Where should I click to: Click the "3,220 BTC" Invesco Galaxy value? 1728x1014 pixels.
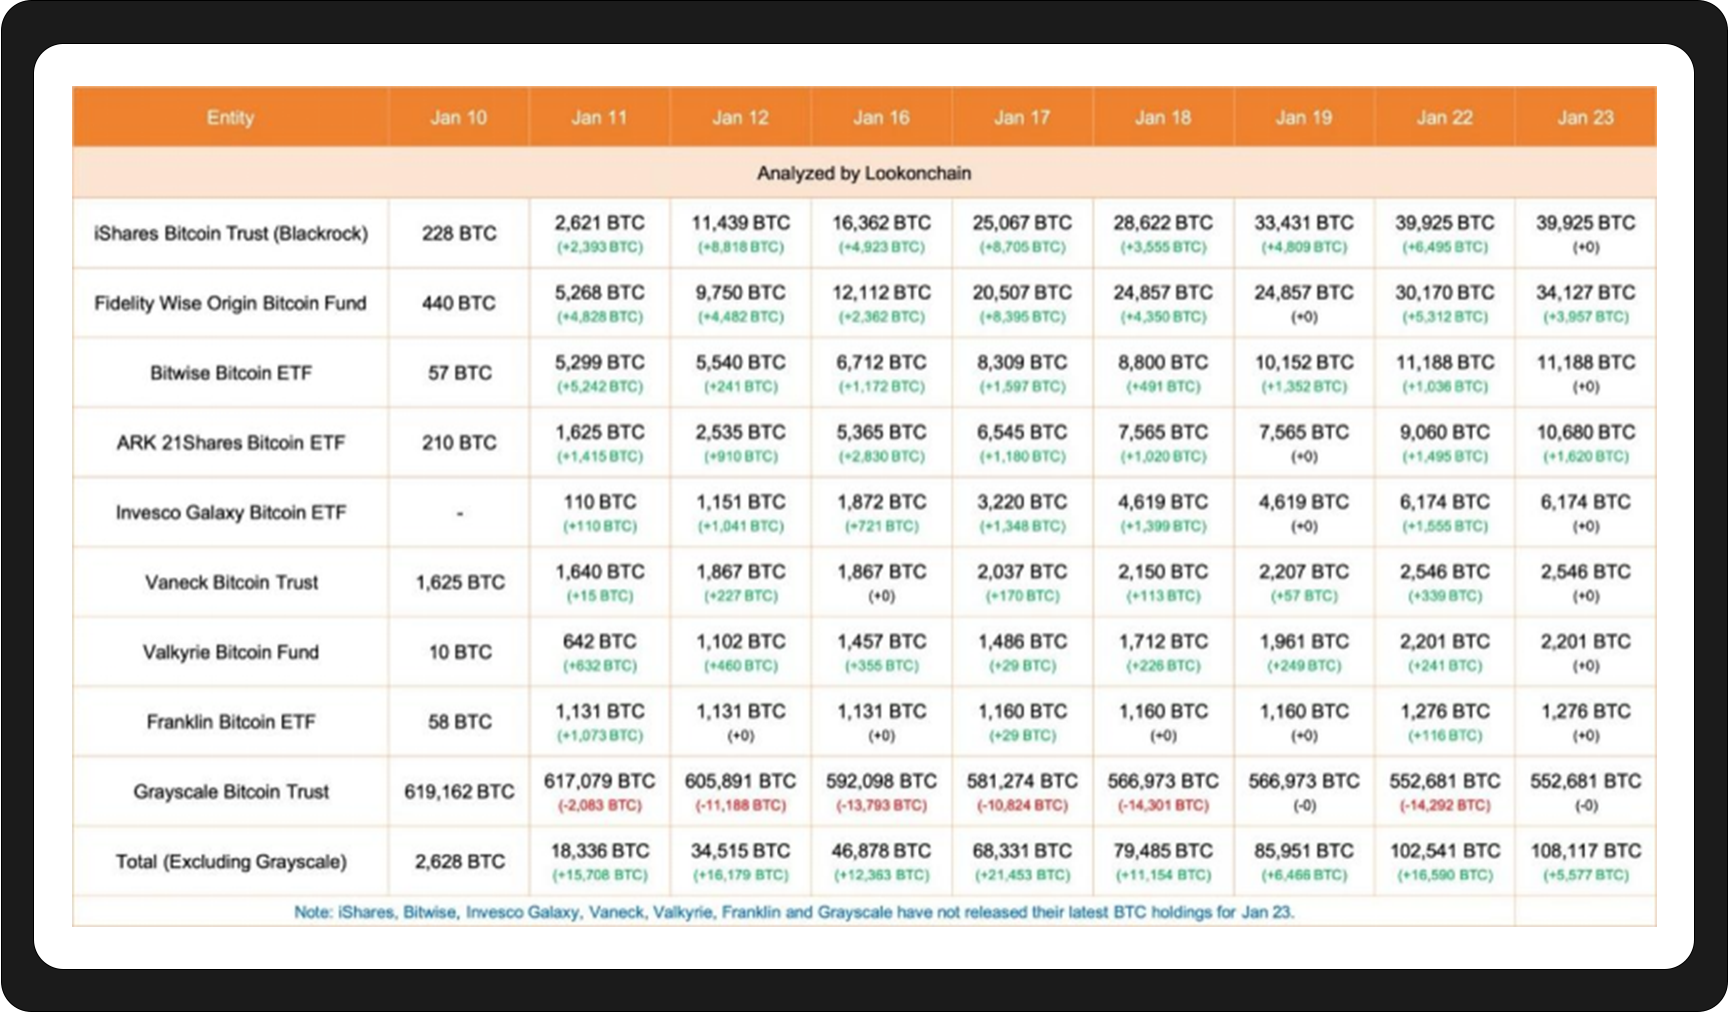pos(1022,502)
